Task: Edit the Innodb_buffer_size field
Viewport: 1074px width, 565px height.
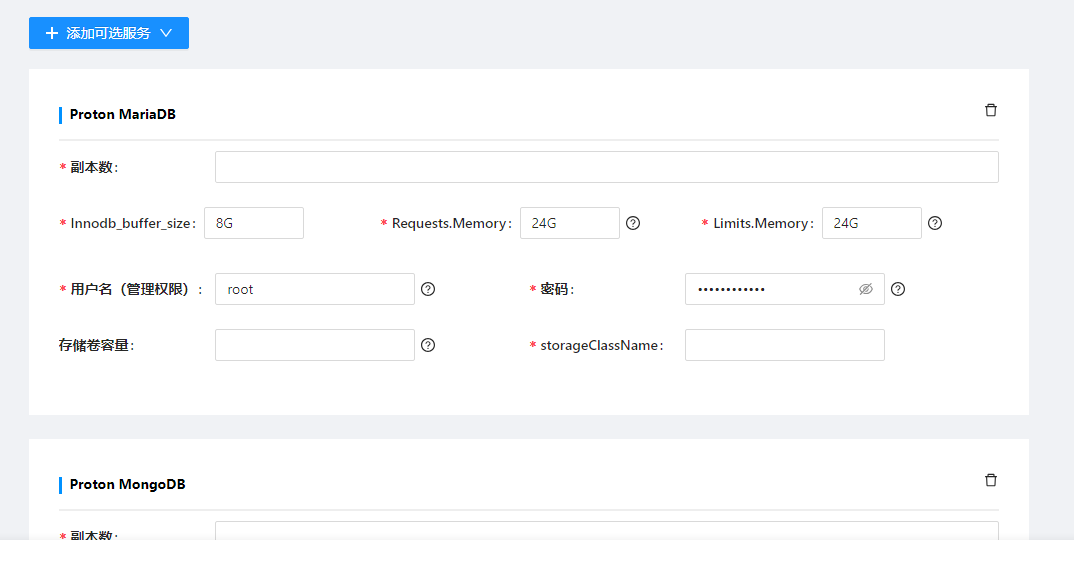Action: [x=254, y=223]
